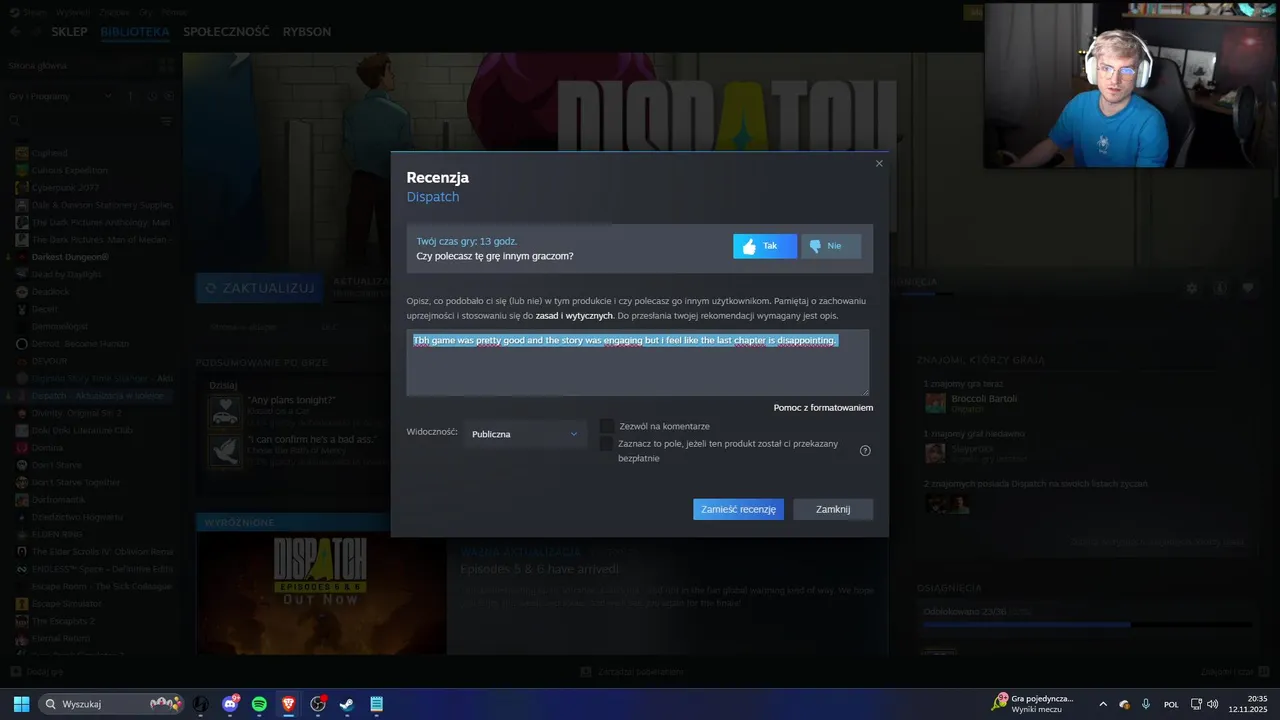1280x720 pixels.
Task: Open "Pomoc z formatowaniem" link
Action: pos(823,408)
